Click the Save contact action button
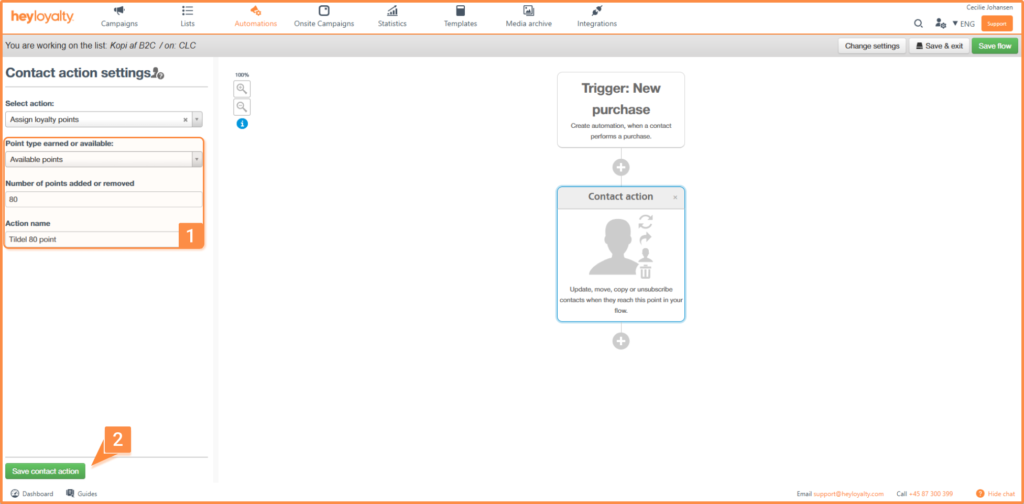Viewport: 1024px width, 504px height. point(45,471)
